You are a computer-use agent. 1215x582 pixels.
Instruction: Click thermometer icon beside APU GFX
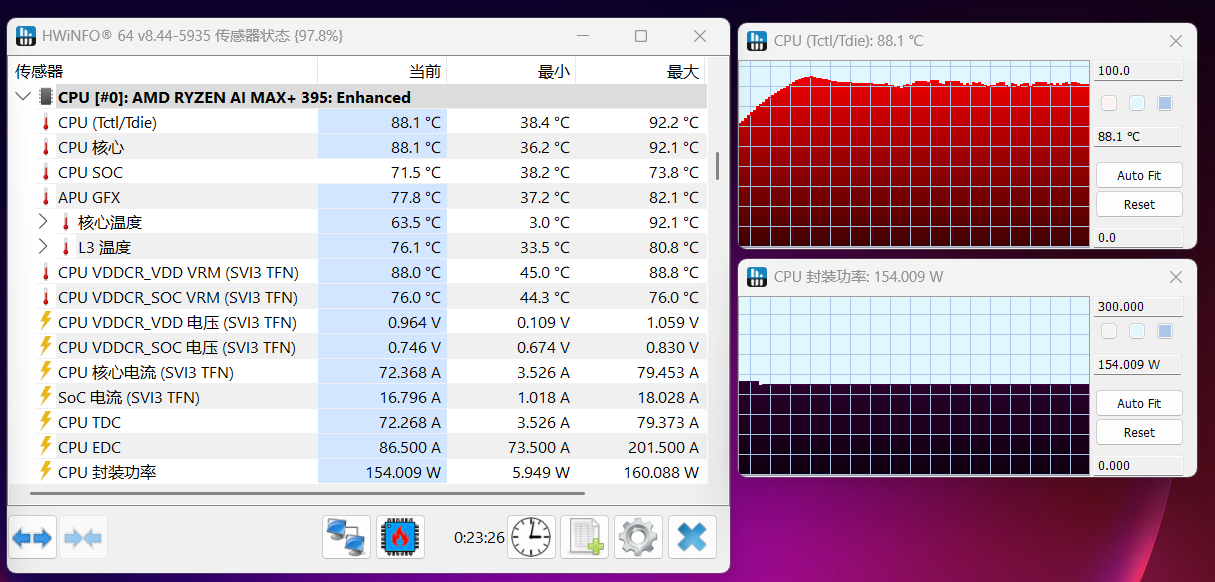point(45,197)
